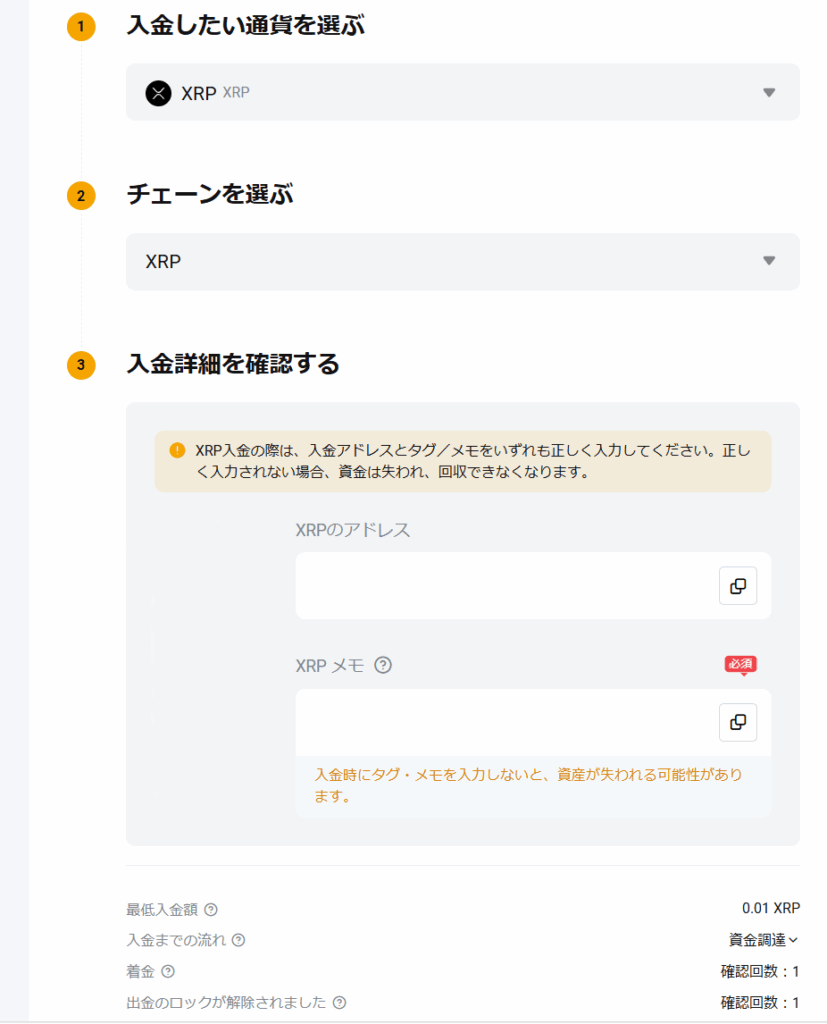Click the red 必須 badge
Viewport: 827px width, 1024px height.
[x=740, y=664]
